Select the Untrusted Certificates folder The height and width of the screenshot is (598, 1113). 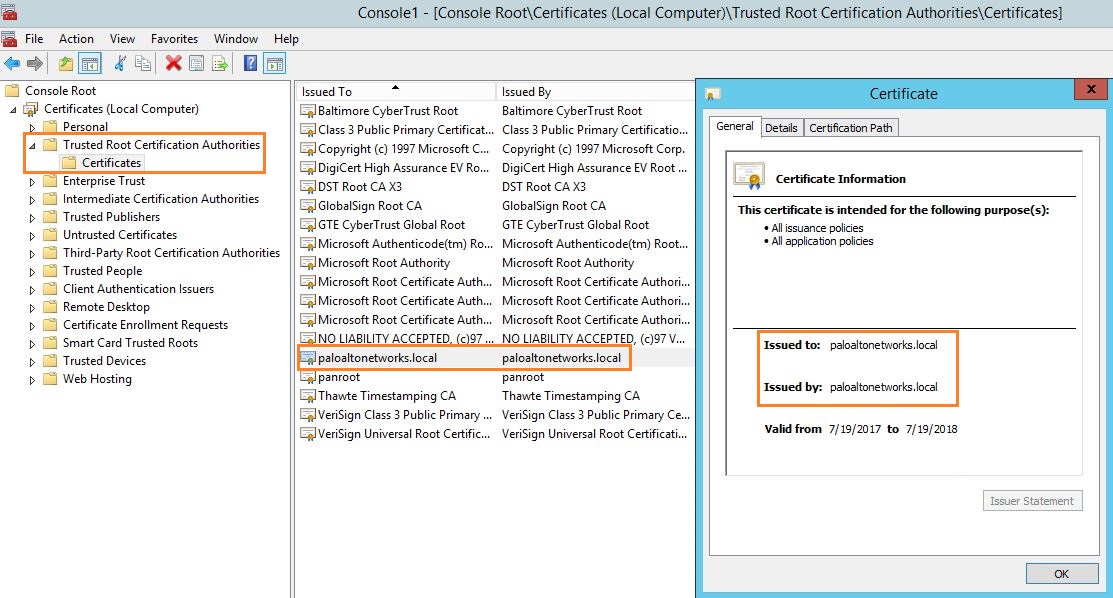(x=119, y=235)
